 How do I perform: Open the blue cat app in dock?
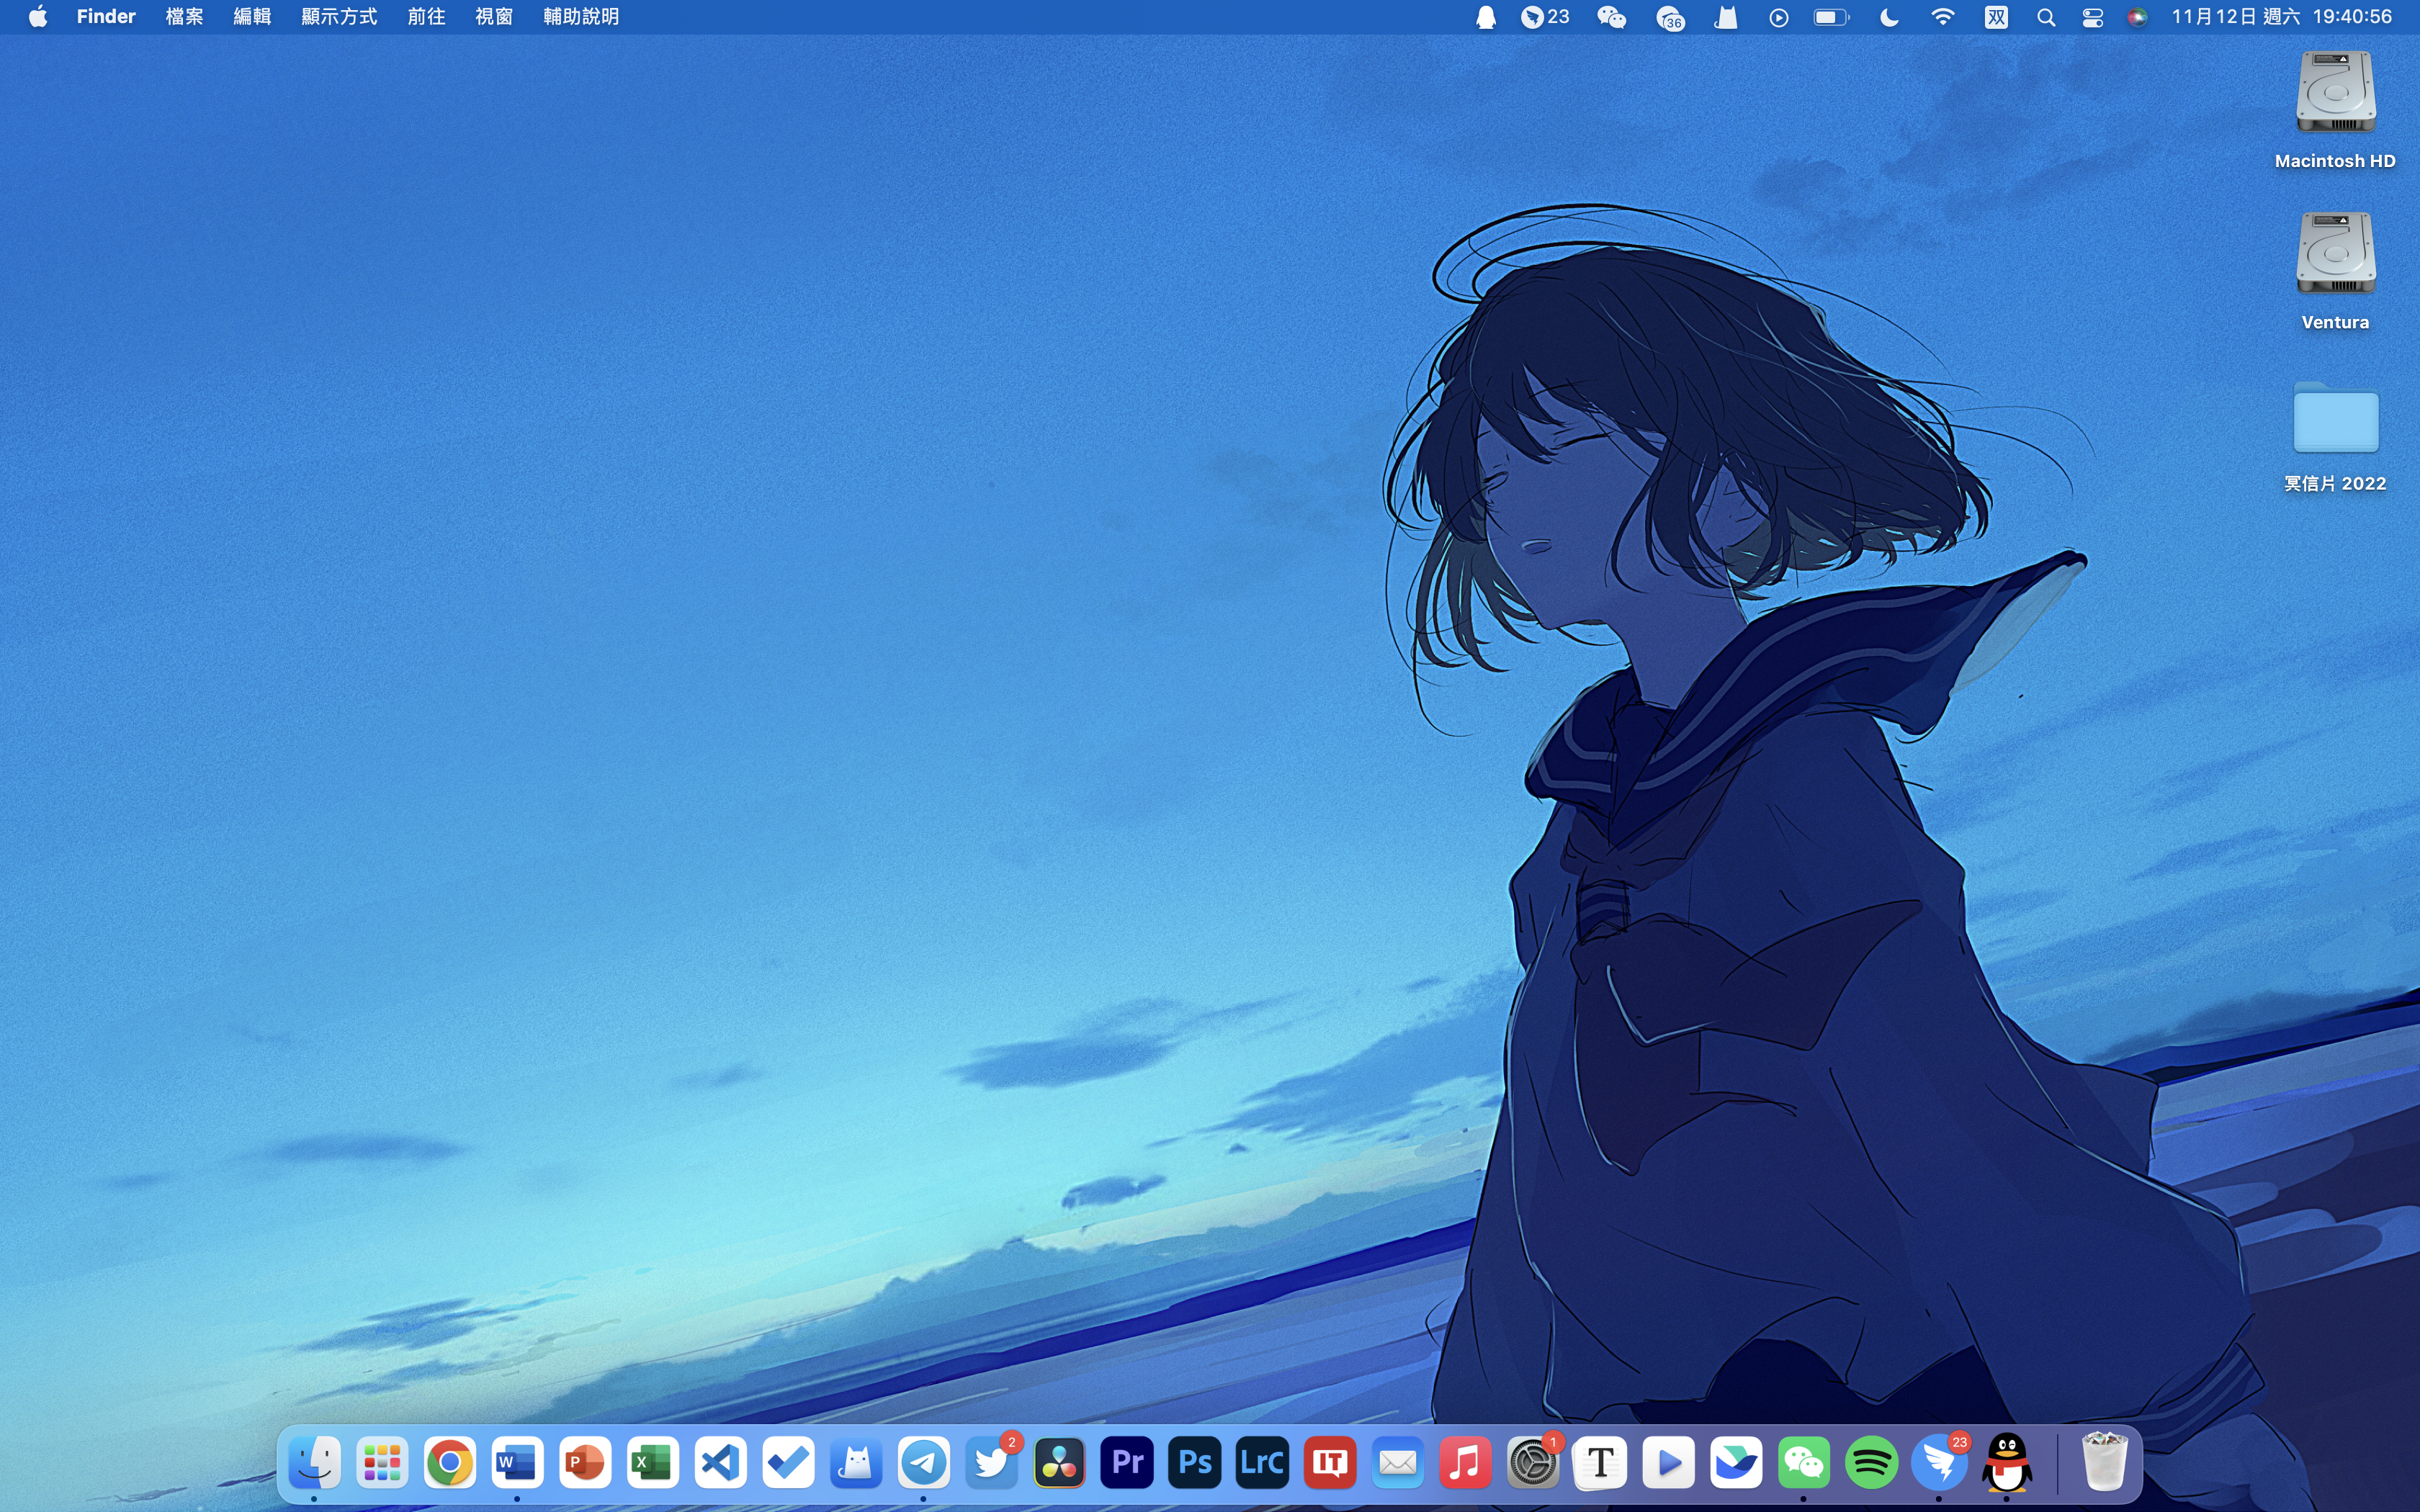(856, 1463)
